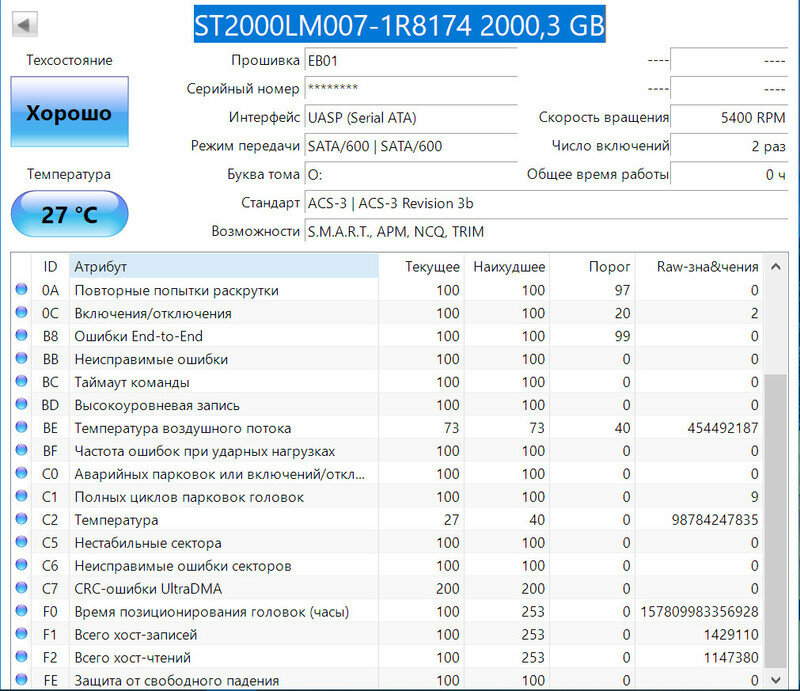Viewport: 800px width, 691px height.
Task: Click the Хорошо health status button
Action: point(69,112)
